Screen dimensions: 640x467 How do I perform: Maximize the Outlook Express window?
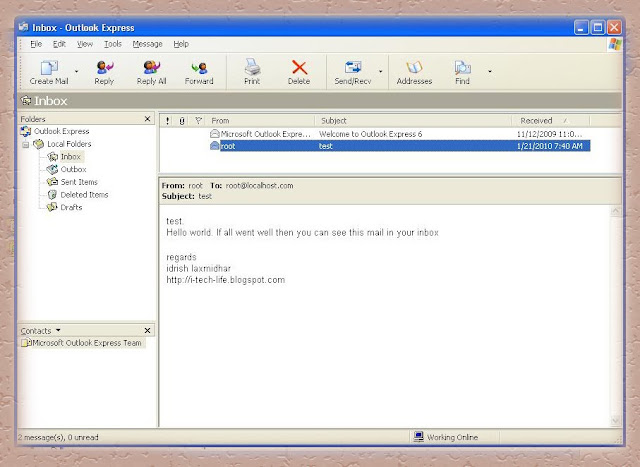(598, 28)
